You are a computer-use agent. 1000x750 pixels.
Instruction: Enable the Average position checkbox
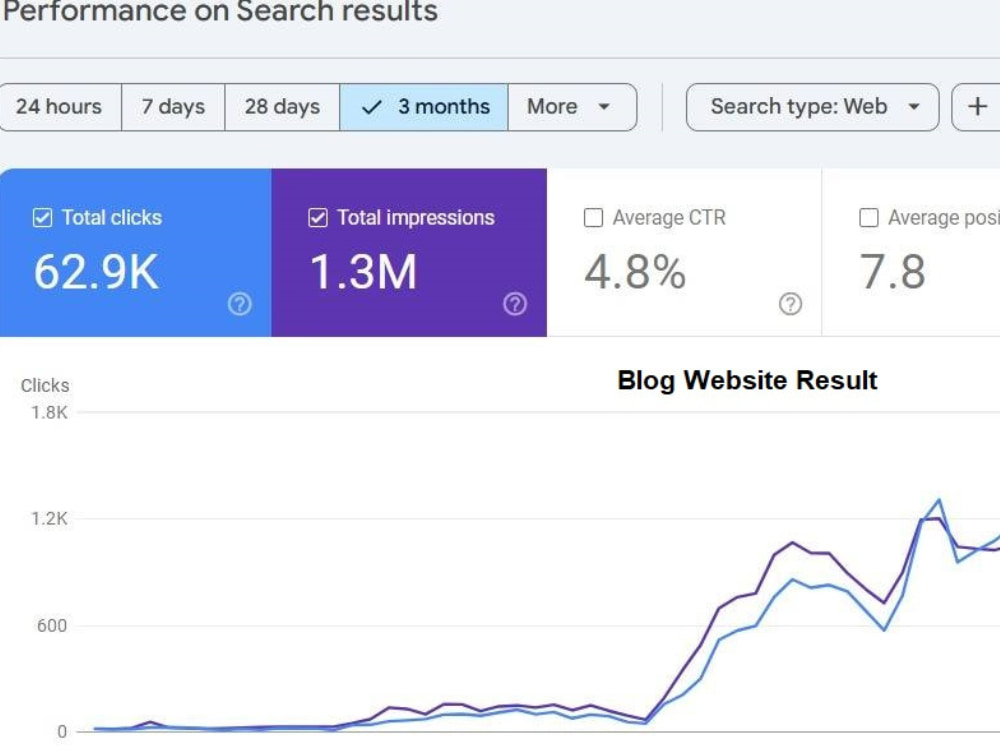pos(869,217)
